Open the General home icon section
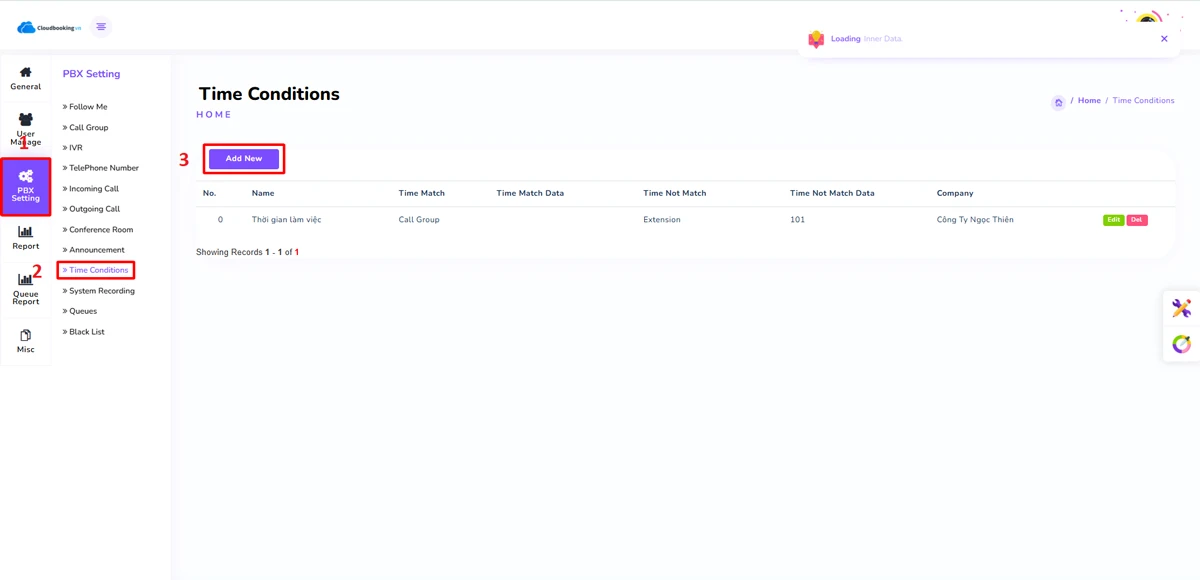The height and width of the screenshot is (580, 1200). pyautogui.click(x=26, y=78)
